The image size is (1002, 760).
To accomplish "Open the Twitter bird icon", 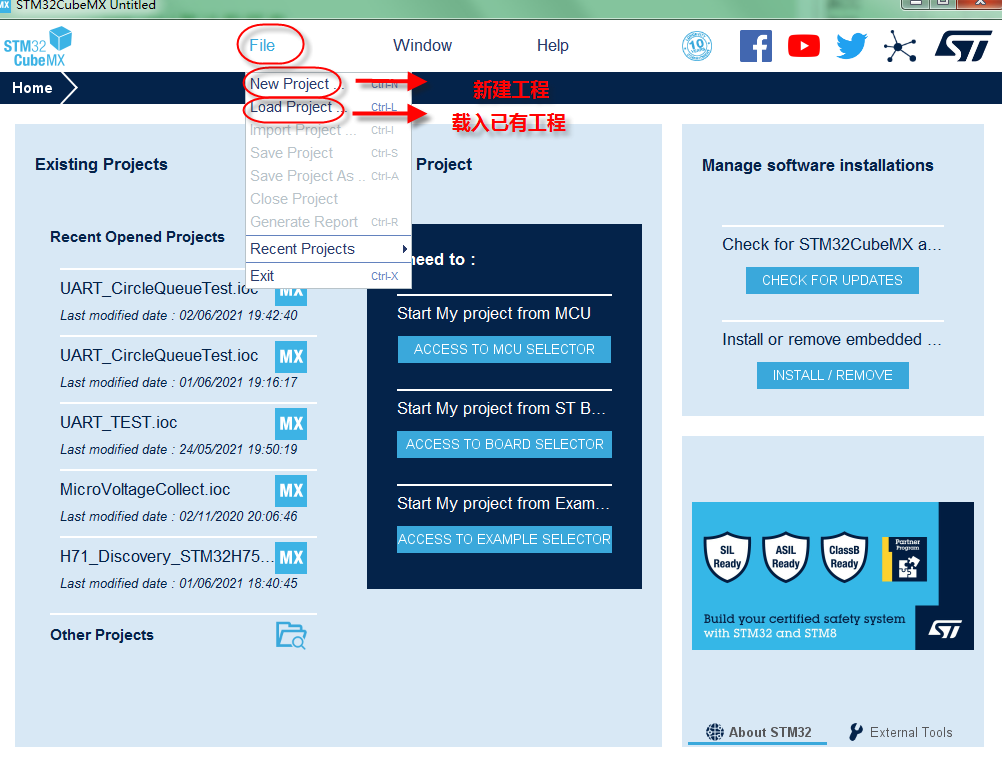I will point(851,46).
